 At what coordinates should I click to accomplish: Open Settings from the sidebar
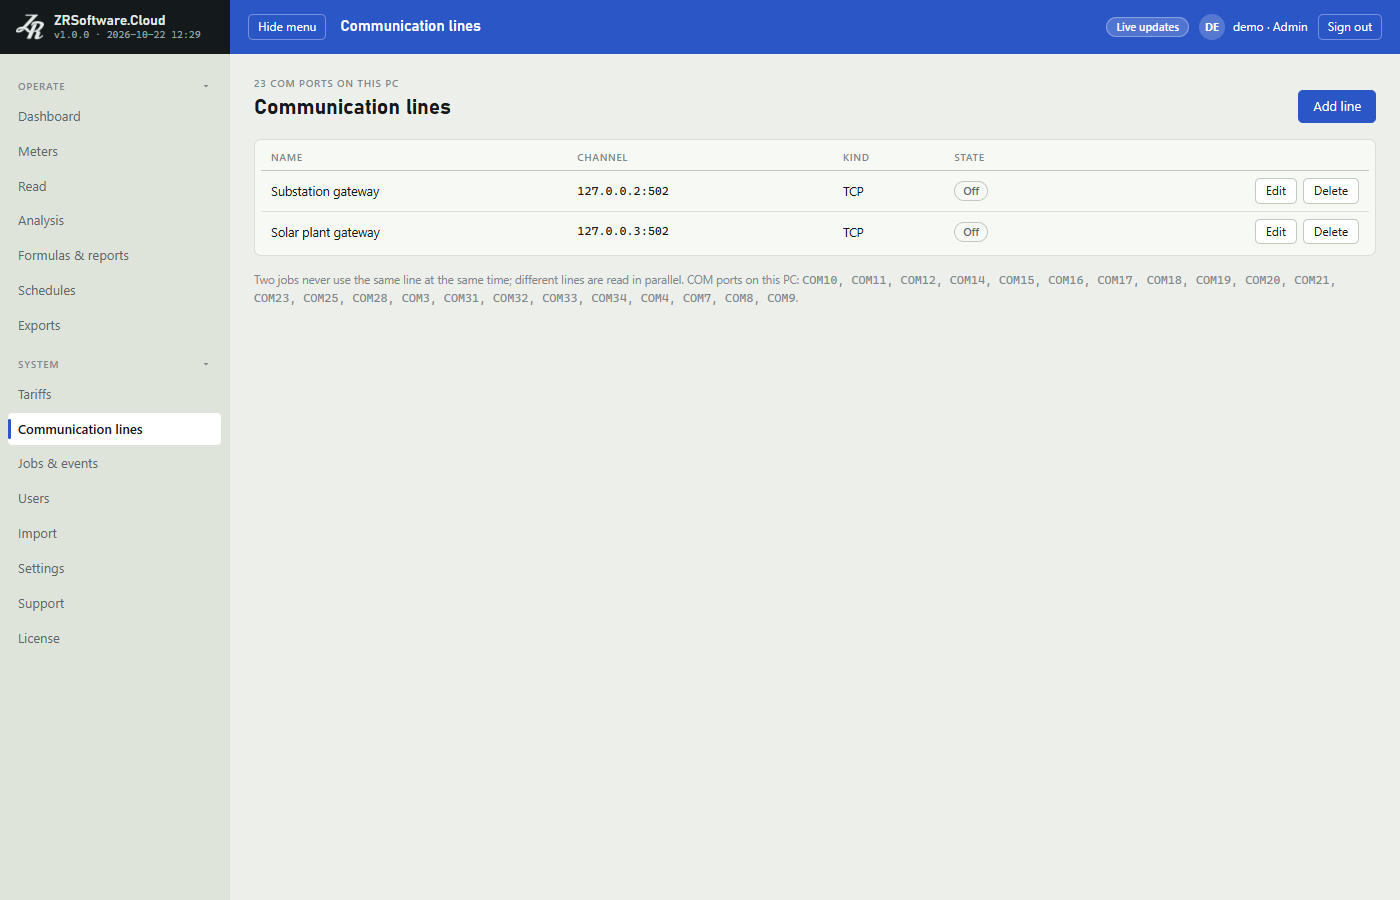115,569
